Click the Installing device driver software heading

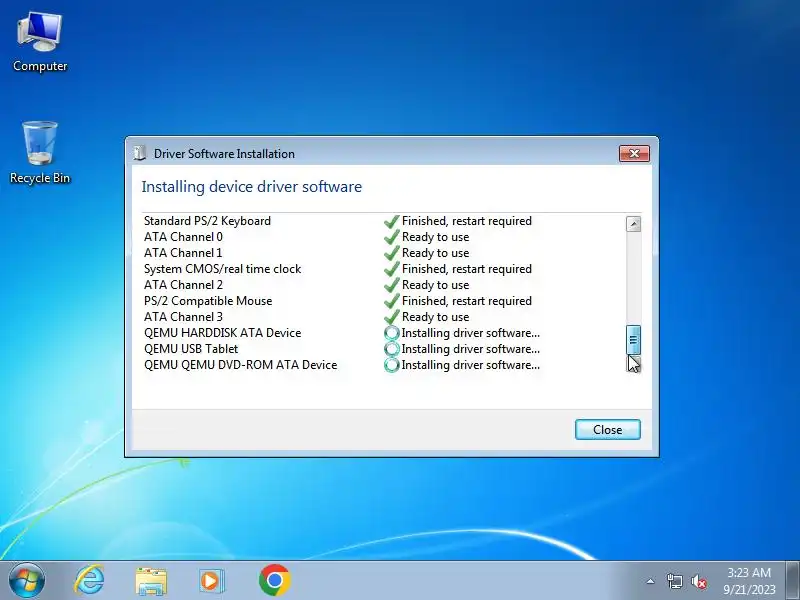252,187
